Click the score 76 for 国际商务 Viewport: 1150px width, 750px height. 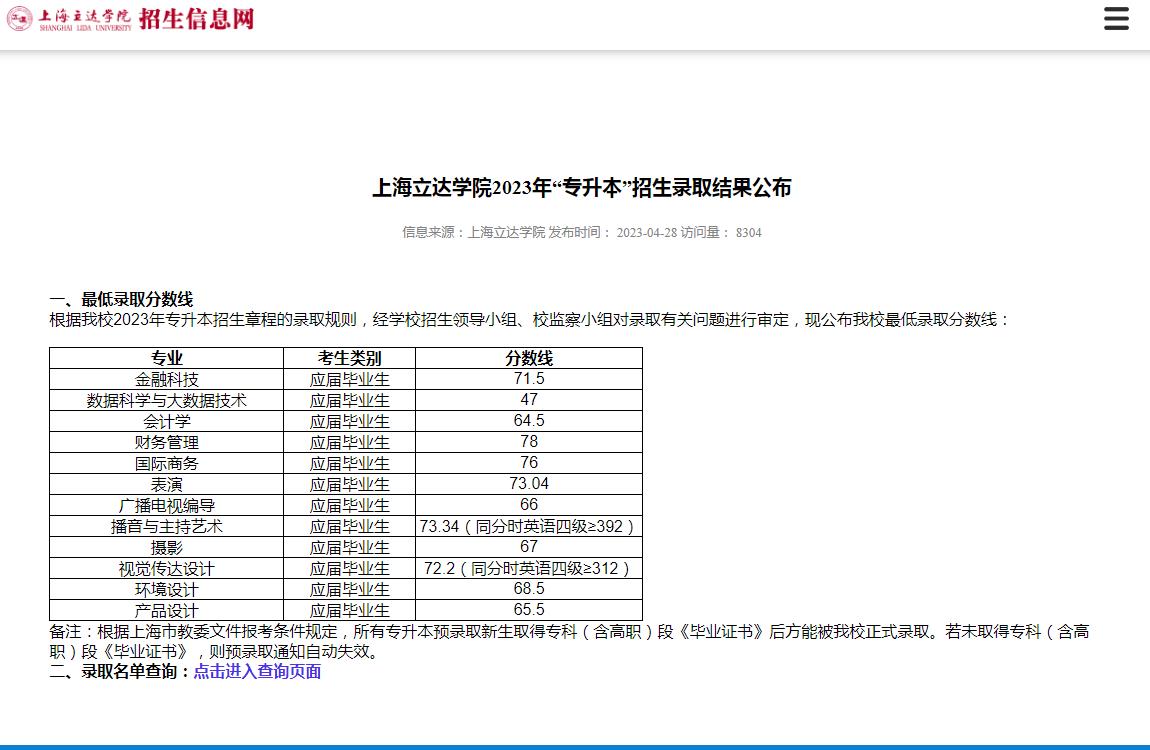529,463
